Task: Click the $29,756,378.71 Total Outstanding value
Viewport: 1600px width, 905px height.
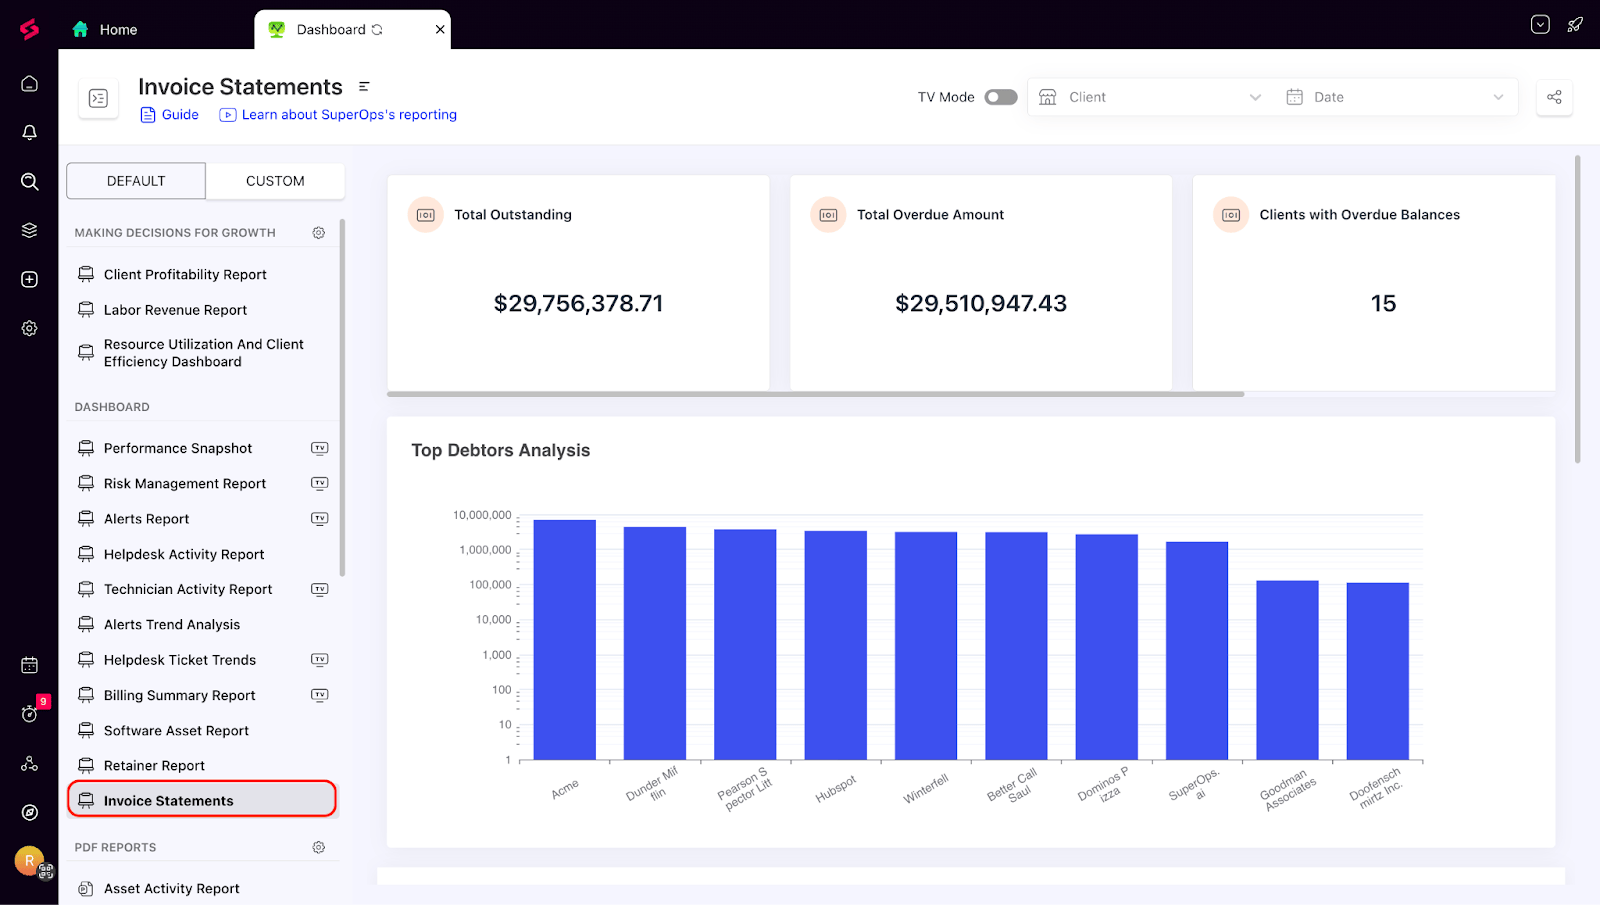Action: (x=578, y=304)
